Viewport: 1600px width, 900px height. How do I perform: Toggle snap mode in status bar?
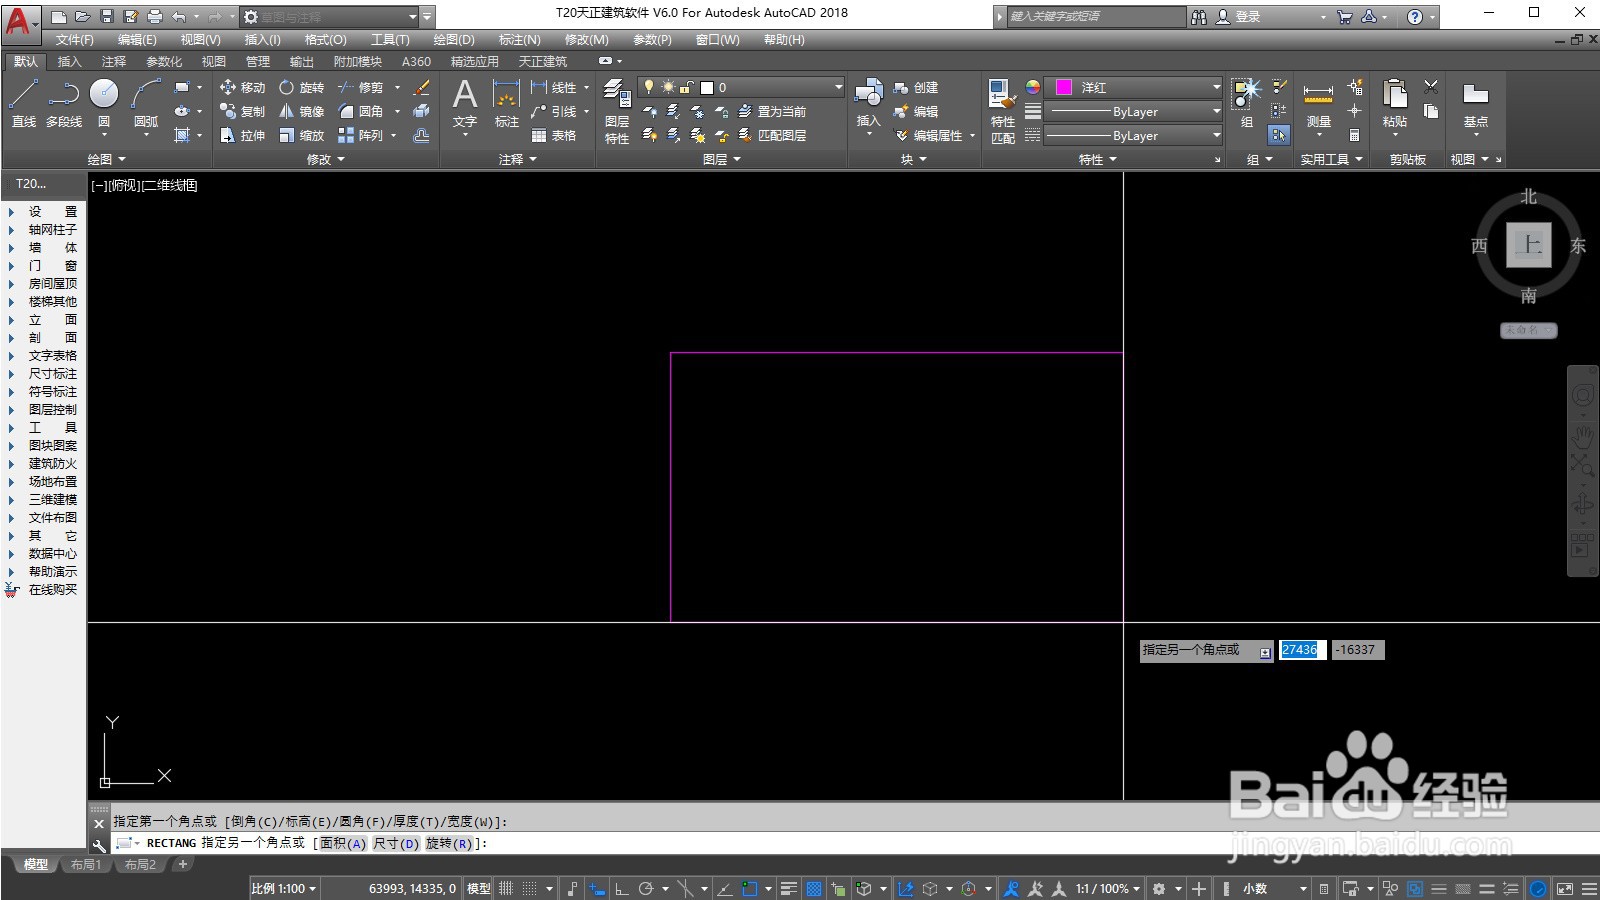pyautogui.click(x=530, y=888)
